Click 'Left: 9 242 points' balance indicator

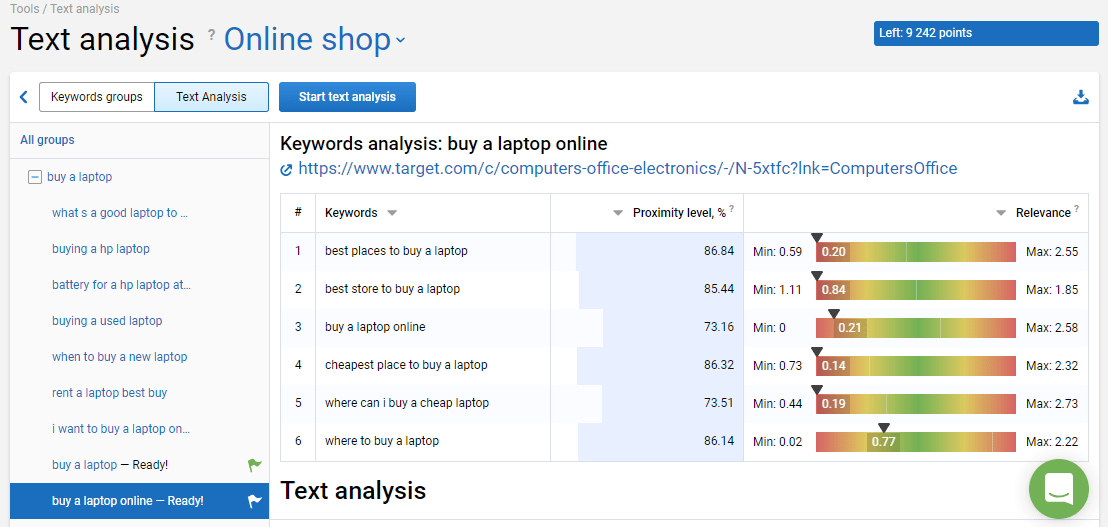(x=986, y=33)
